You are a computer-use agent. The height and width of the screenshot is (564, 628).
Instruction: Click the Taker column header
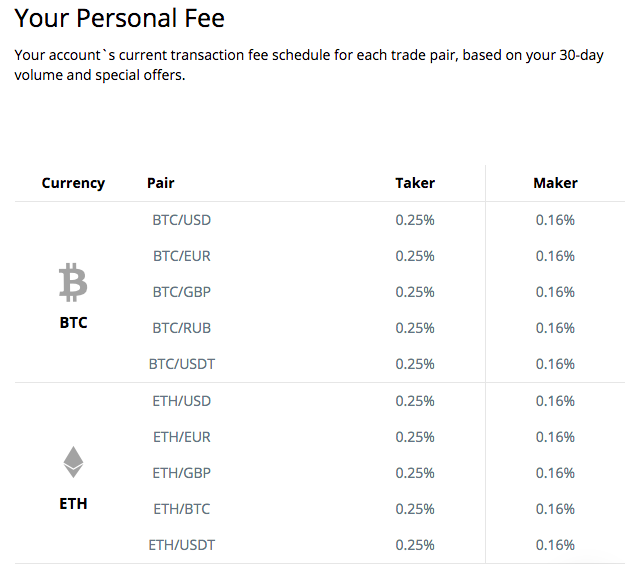(x=415, y=183)
